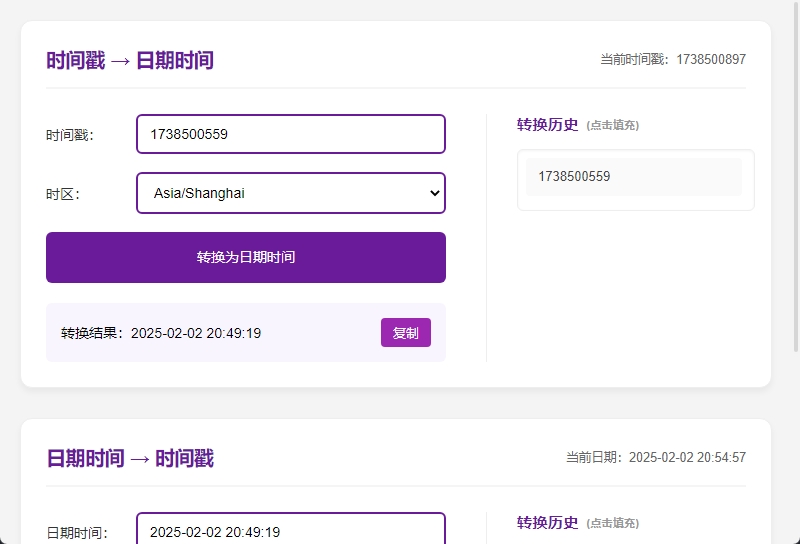Image resolution: width=800 pixels, height=544 pixels.
Task: Click the 时区: label
Action: coord(63,194)
